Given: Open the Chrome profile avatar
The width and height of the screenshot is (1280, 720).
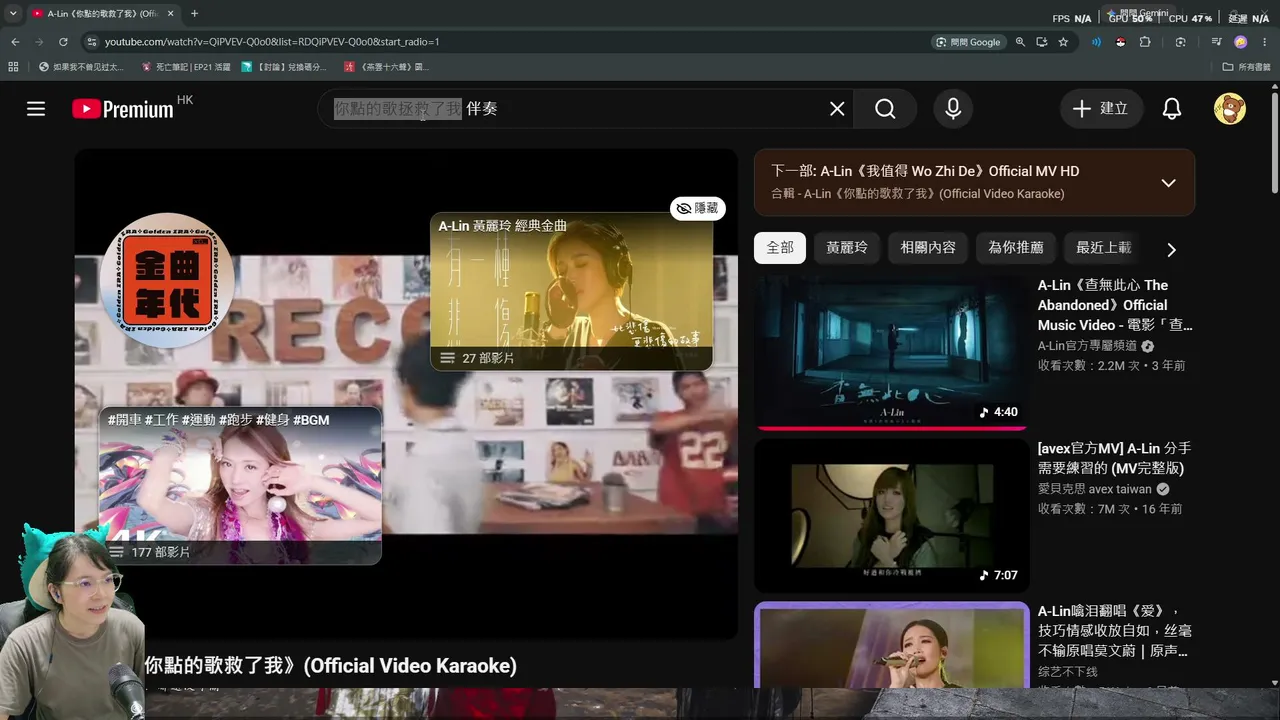Looking at the screenshot, I should (x=1241, y=42).
